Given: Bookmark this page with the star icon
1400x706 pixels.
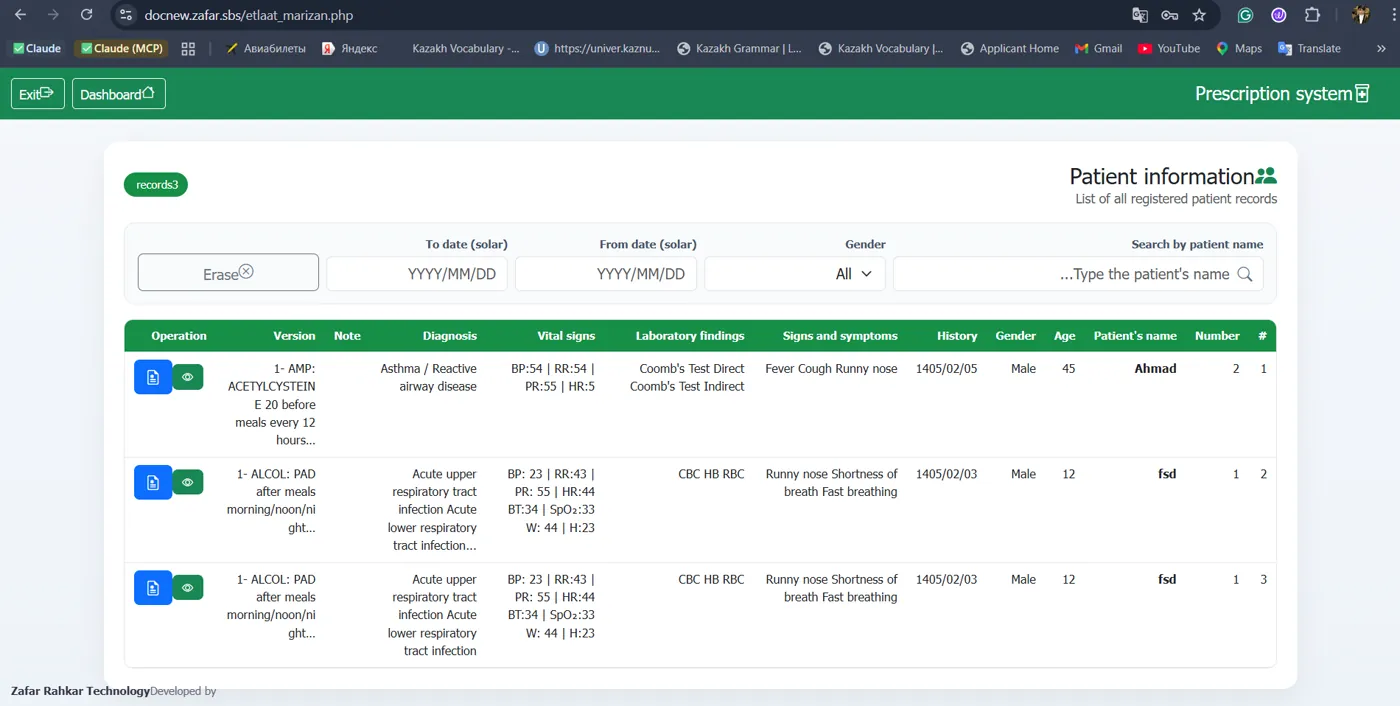Looking at the screenshot, I should coord(1200,15).
